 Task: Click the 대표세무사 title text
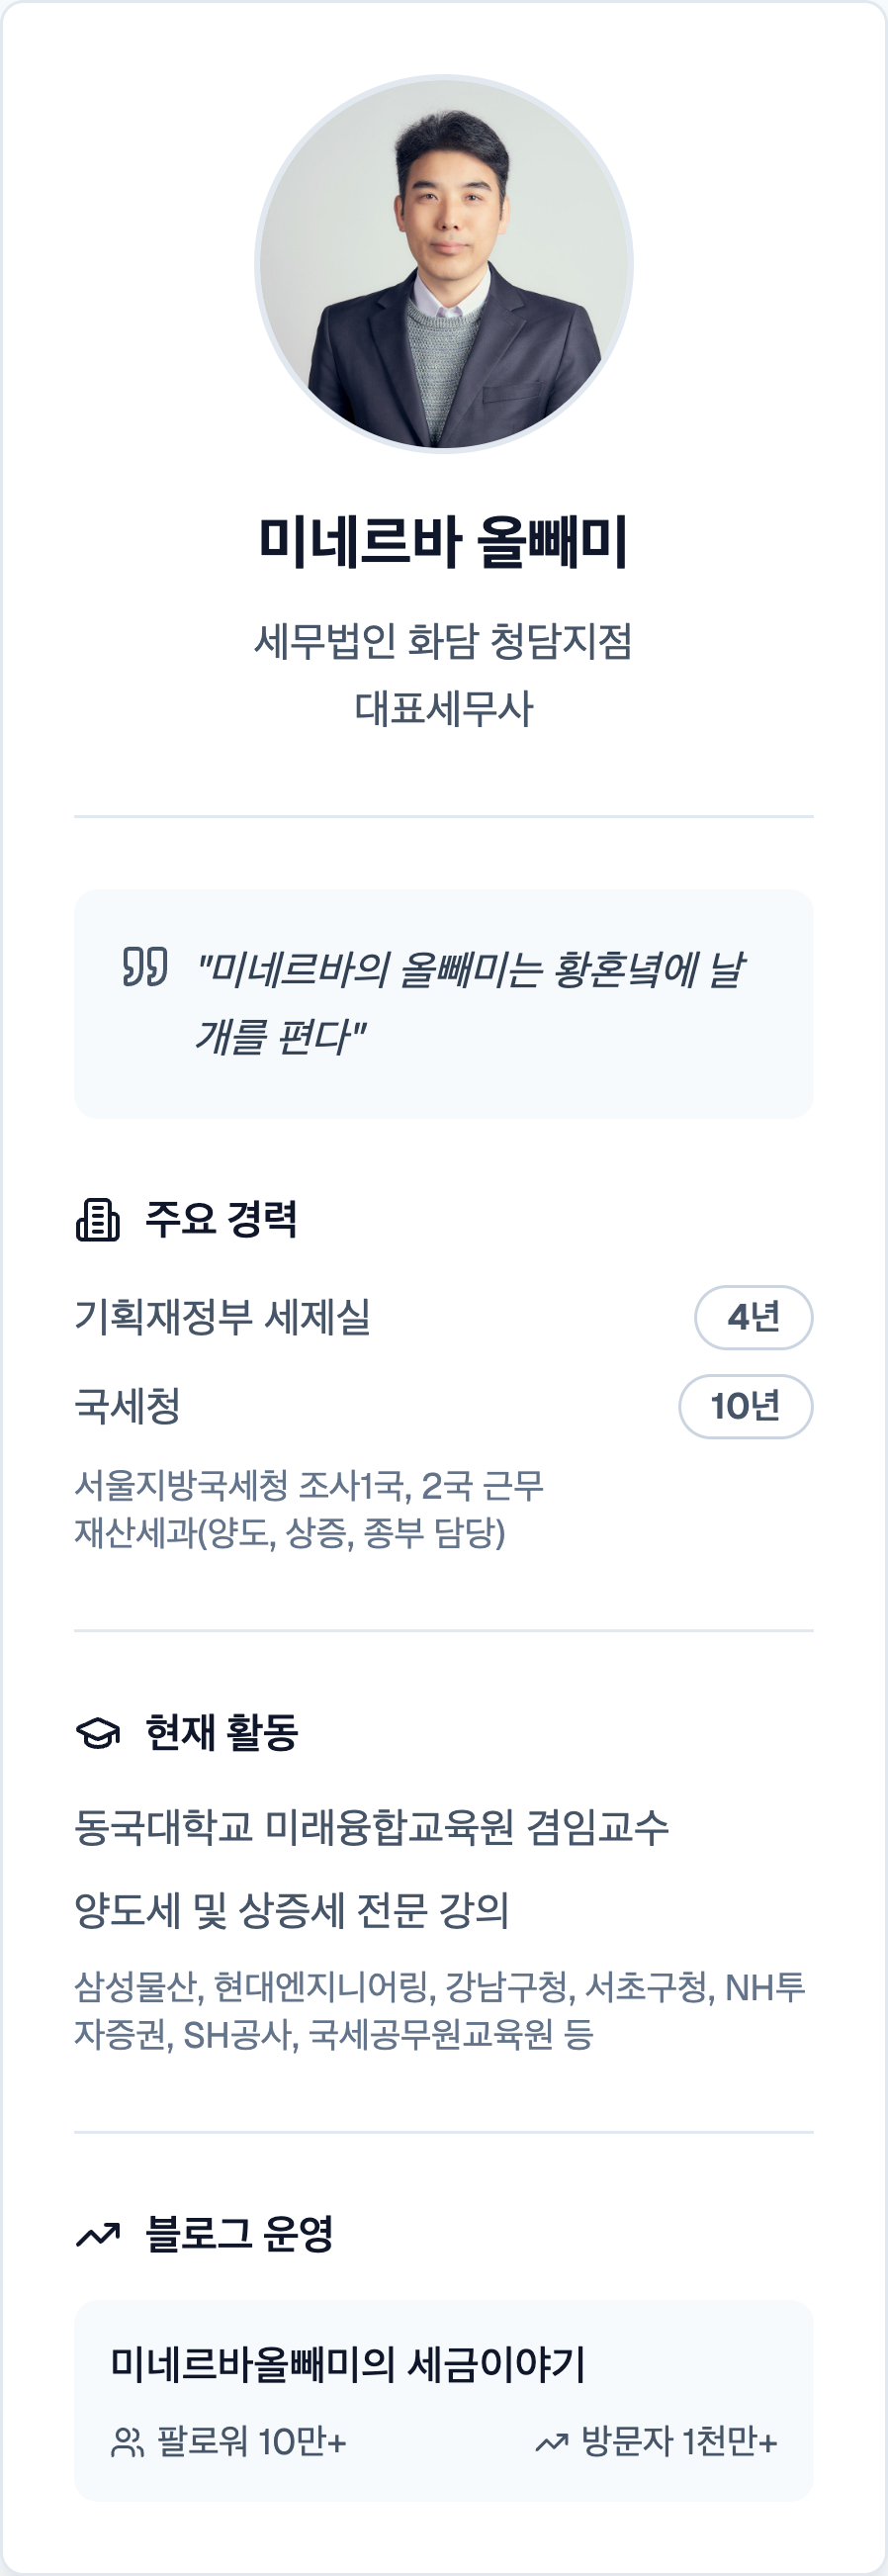click(x=444, y=708)
